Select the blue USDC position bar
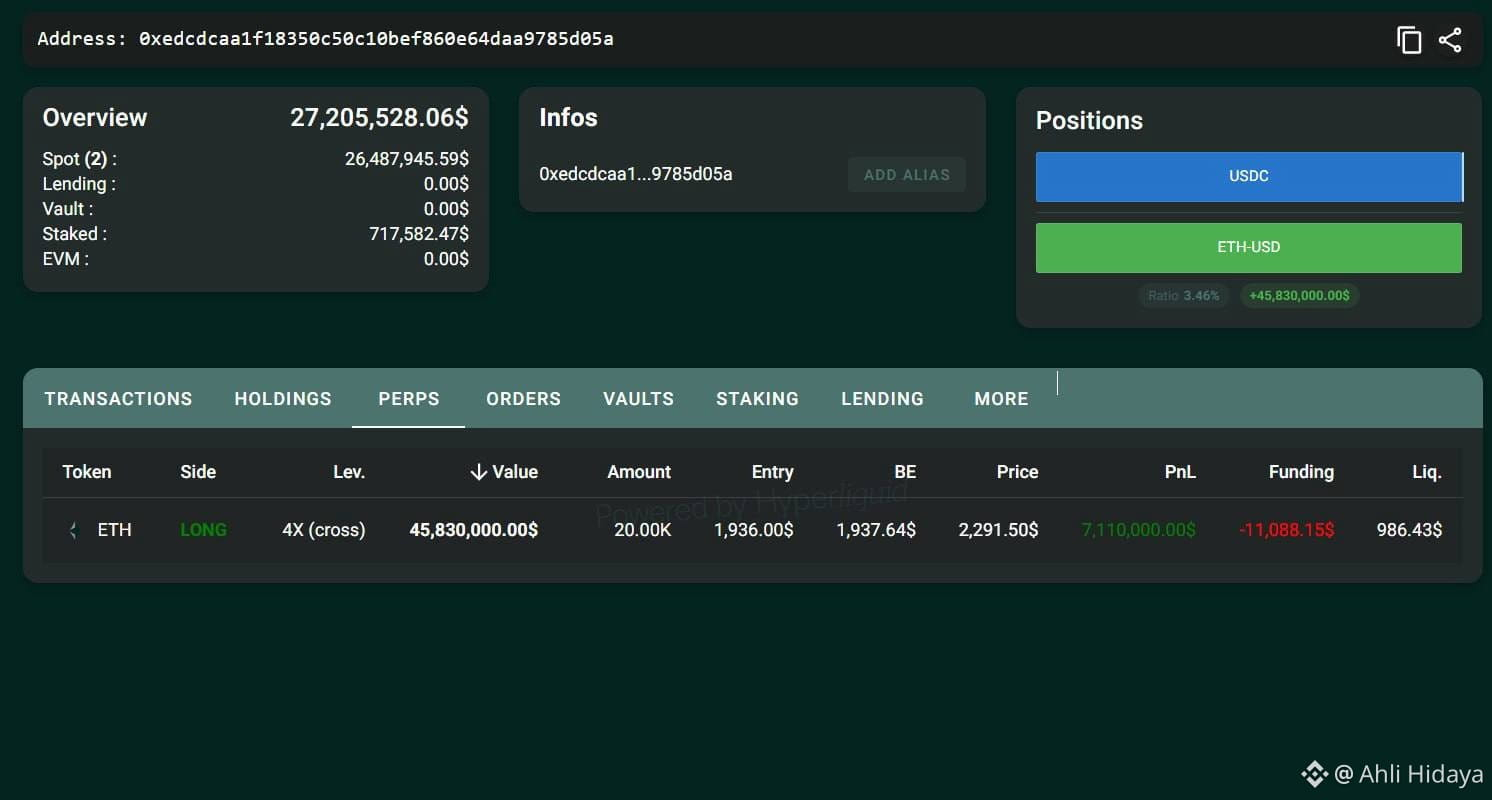The width and height of the screenshot is (1492, 800). pos(1249,176)
